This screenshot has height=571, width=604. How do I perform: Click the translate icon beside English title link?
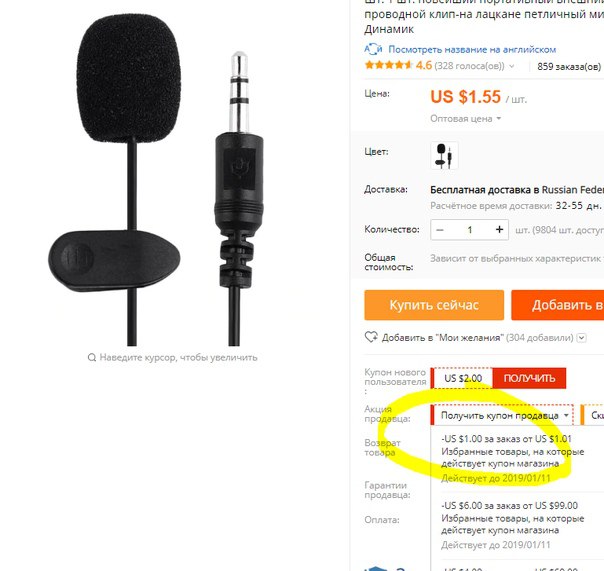pos(373,49)
